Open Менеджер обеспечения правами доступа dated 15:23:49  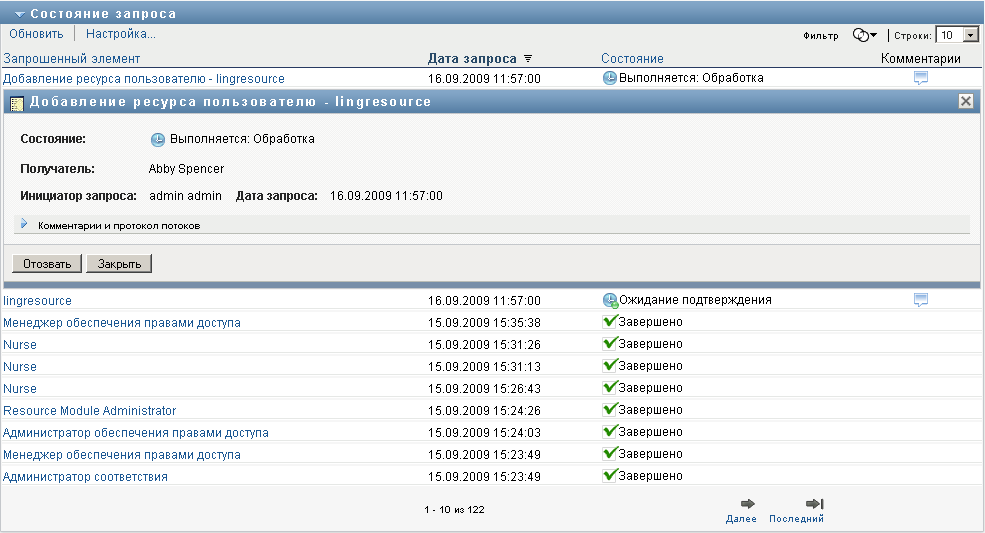click(x=122, y=454)
